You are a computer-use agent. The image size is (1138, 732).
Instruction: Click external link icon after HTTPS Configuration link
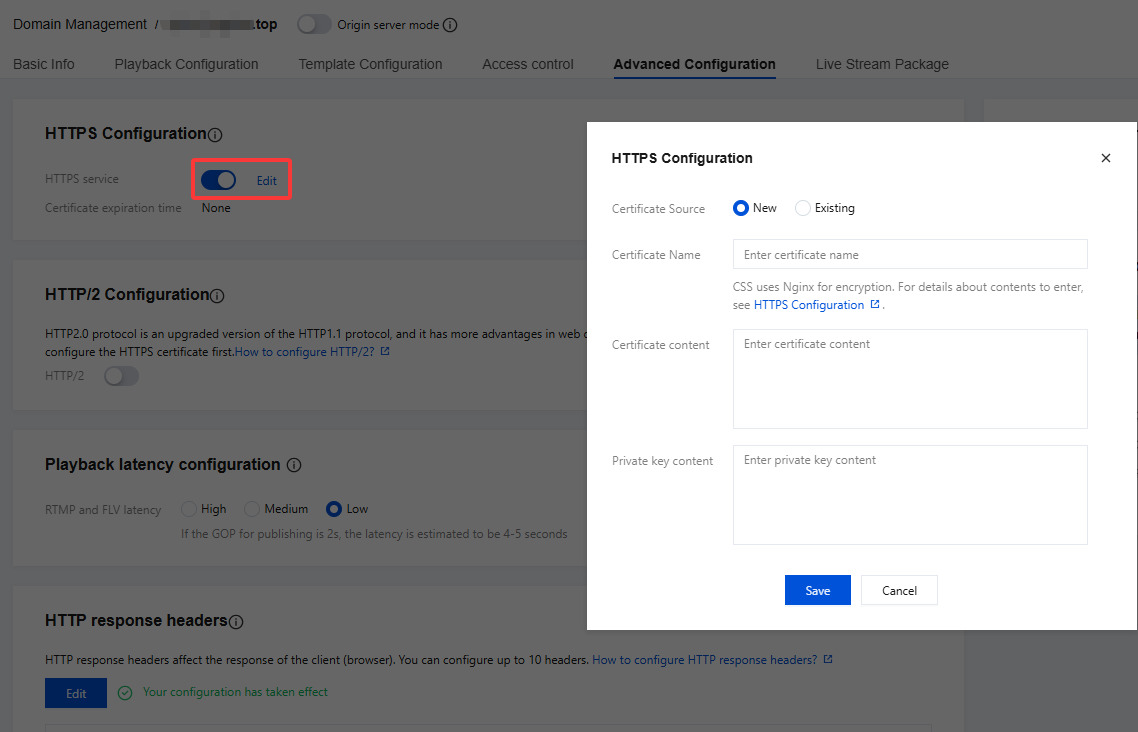click(875, 305)
